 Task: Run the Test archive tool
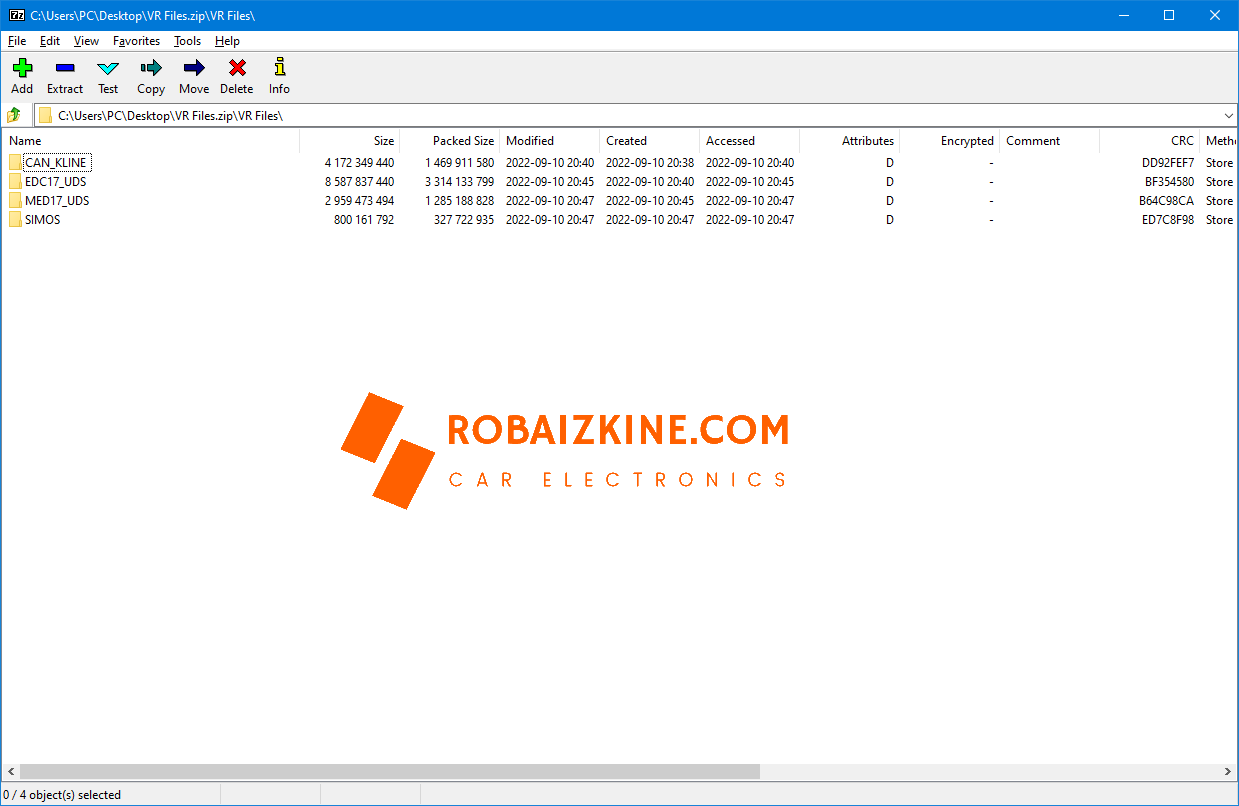(x=108, y=69)
